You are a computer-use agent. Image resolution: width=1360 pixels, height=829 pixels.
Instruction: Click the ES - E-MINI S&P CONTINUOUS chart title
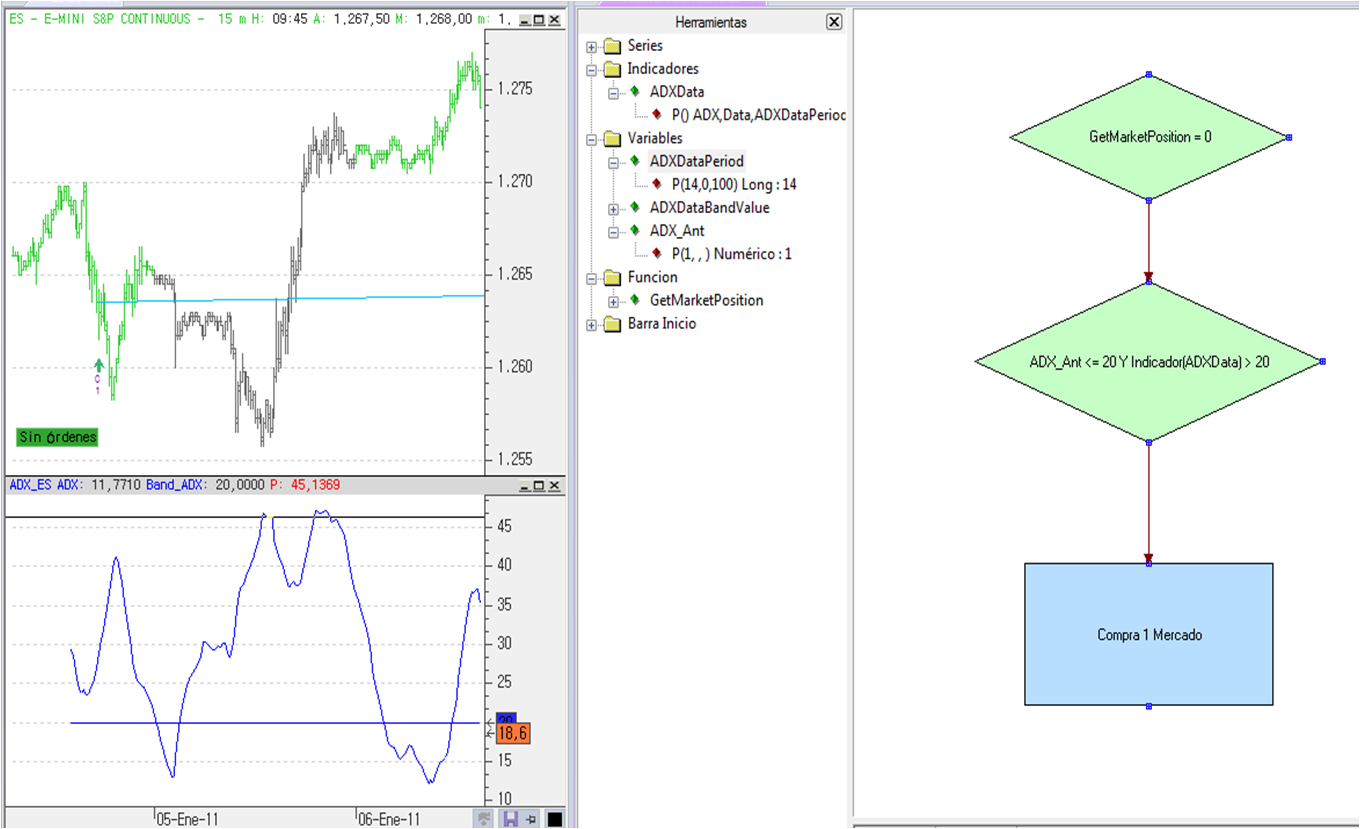coord(106,20)
